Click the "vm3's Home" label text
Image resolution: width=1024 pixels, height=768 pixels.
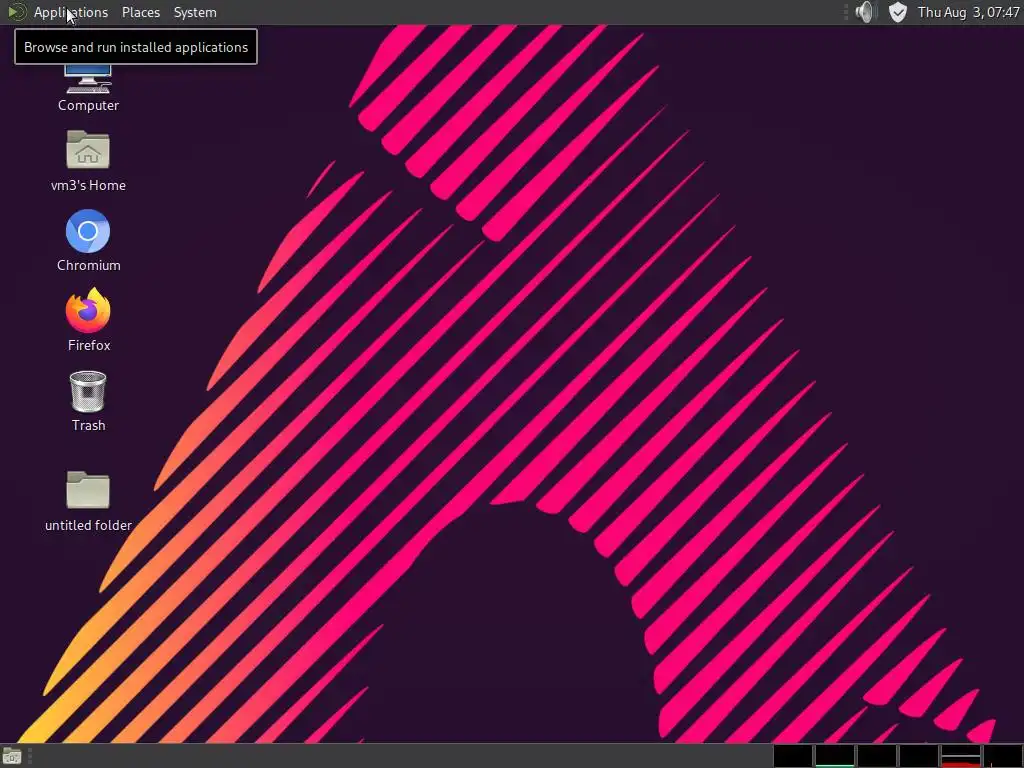pyautogui.click(x=88, y=185)
